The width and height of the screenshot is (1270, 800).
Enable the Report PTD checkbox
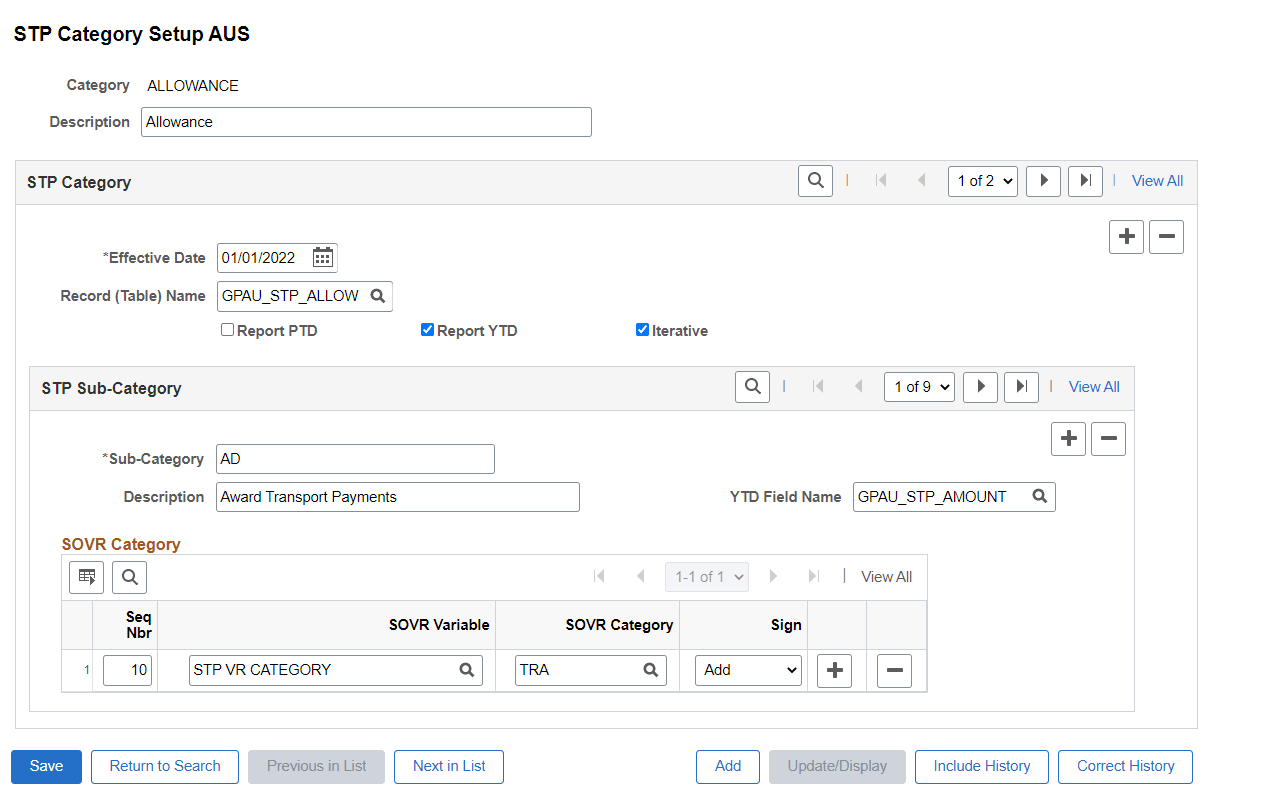227,329
